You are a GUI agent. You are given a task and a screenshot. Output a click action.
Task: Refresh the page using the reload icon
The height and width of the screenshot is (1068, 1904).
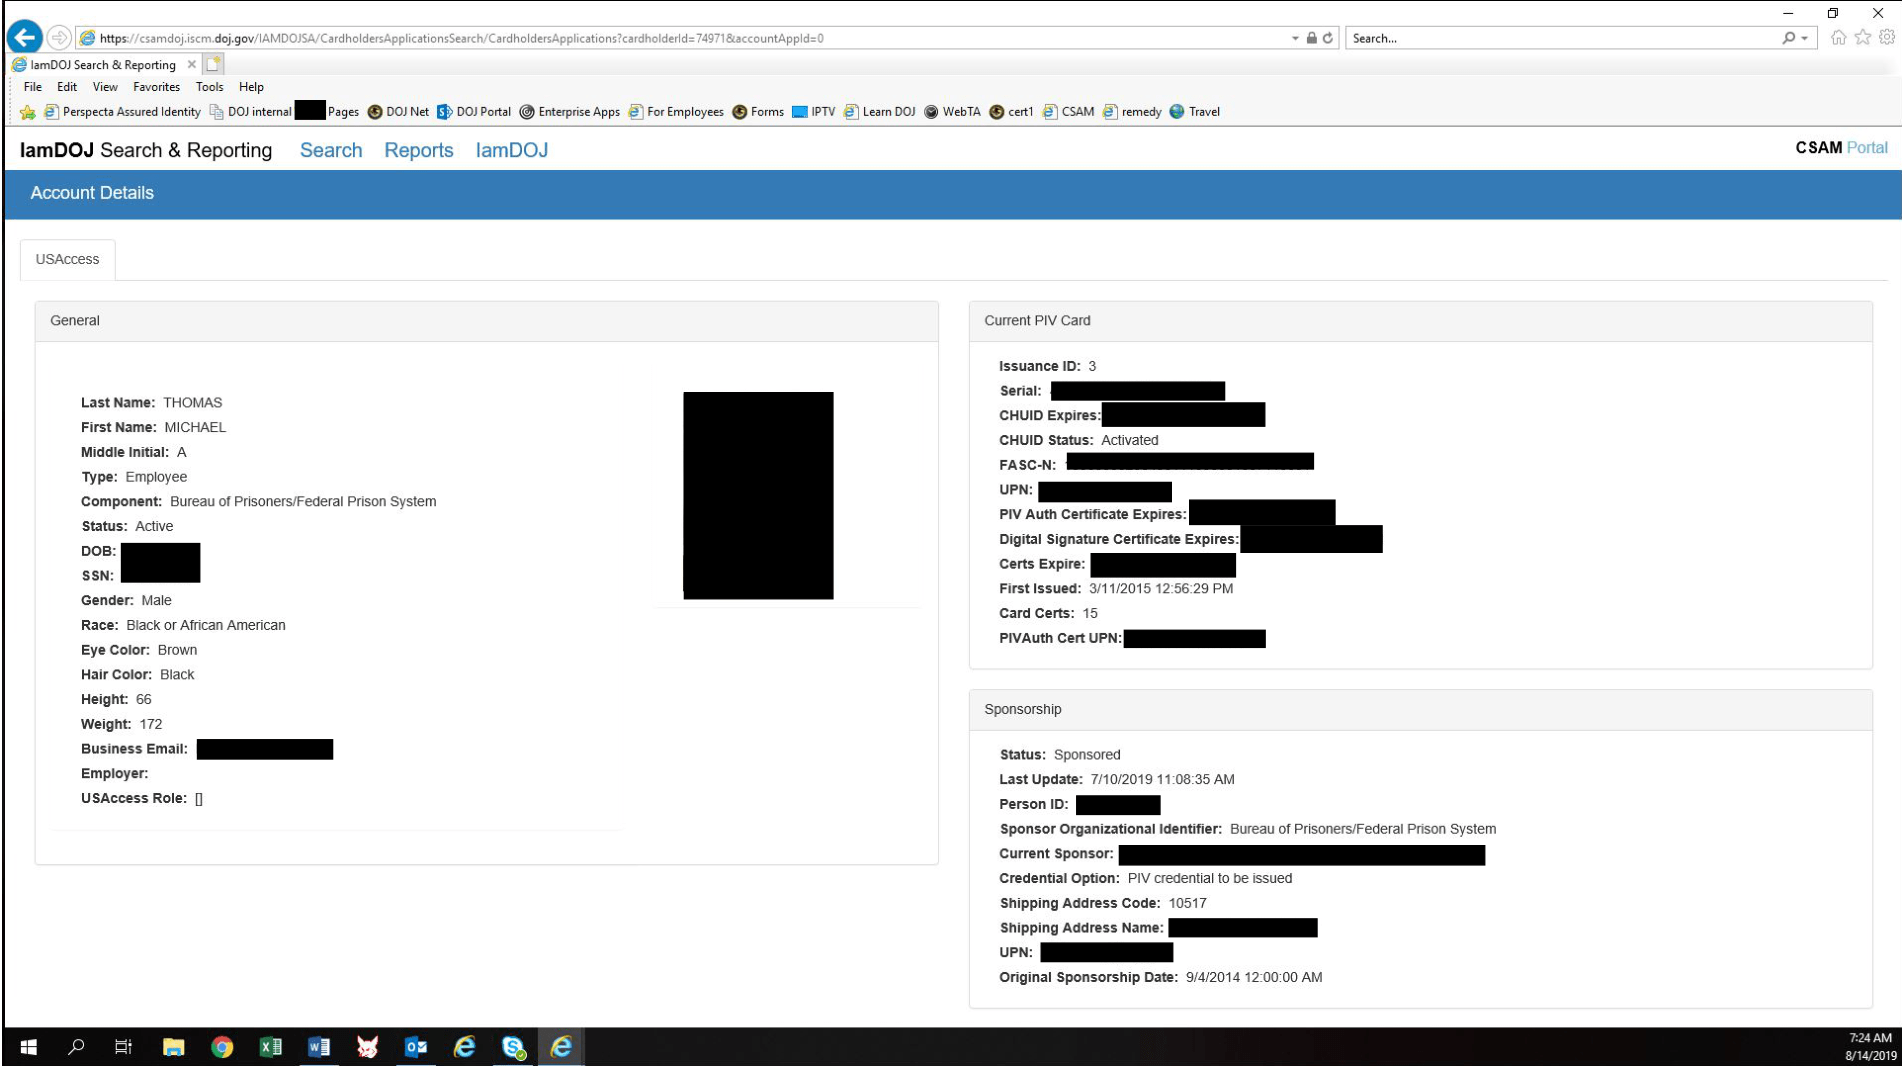(x=1328, y=38)
